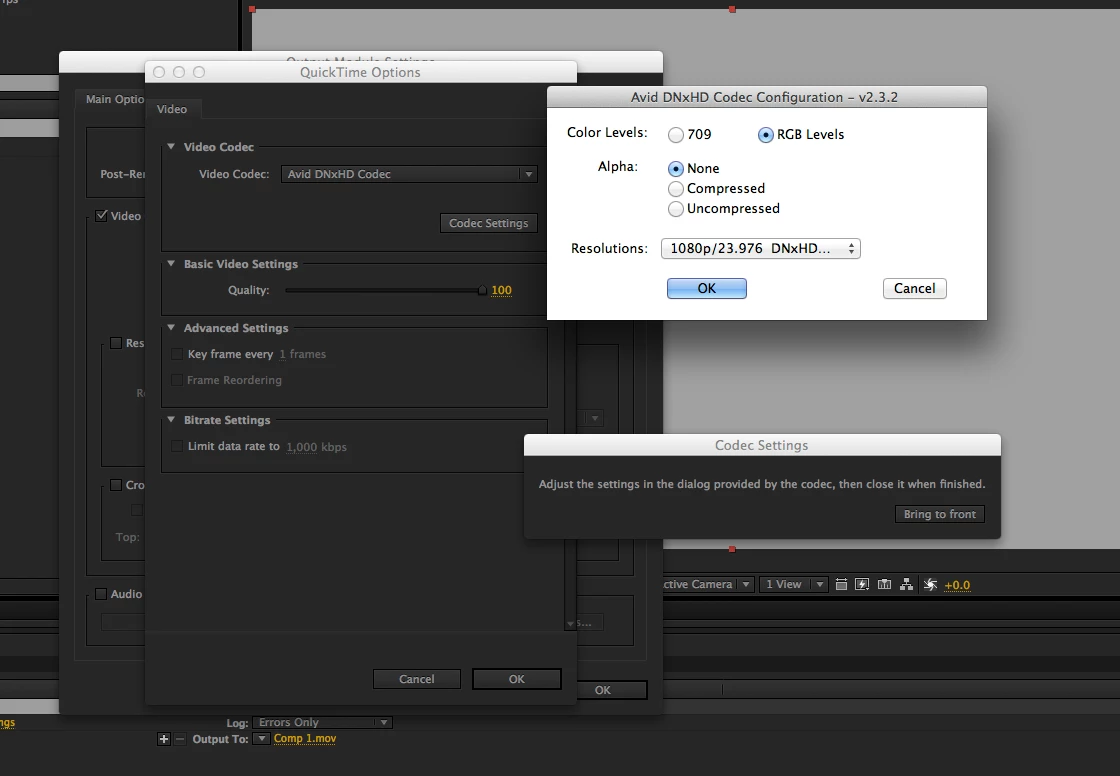Collapse Bitrate Settings section
This screenshot has width=1120, height=776.
coord(171,419)
